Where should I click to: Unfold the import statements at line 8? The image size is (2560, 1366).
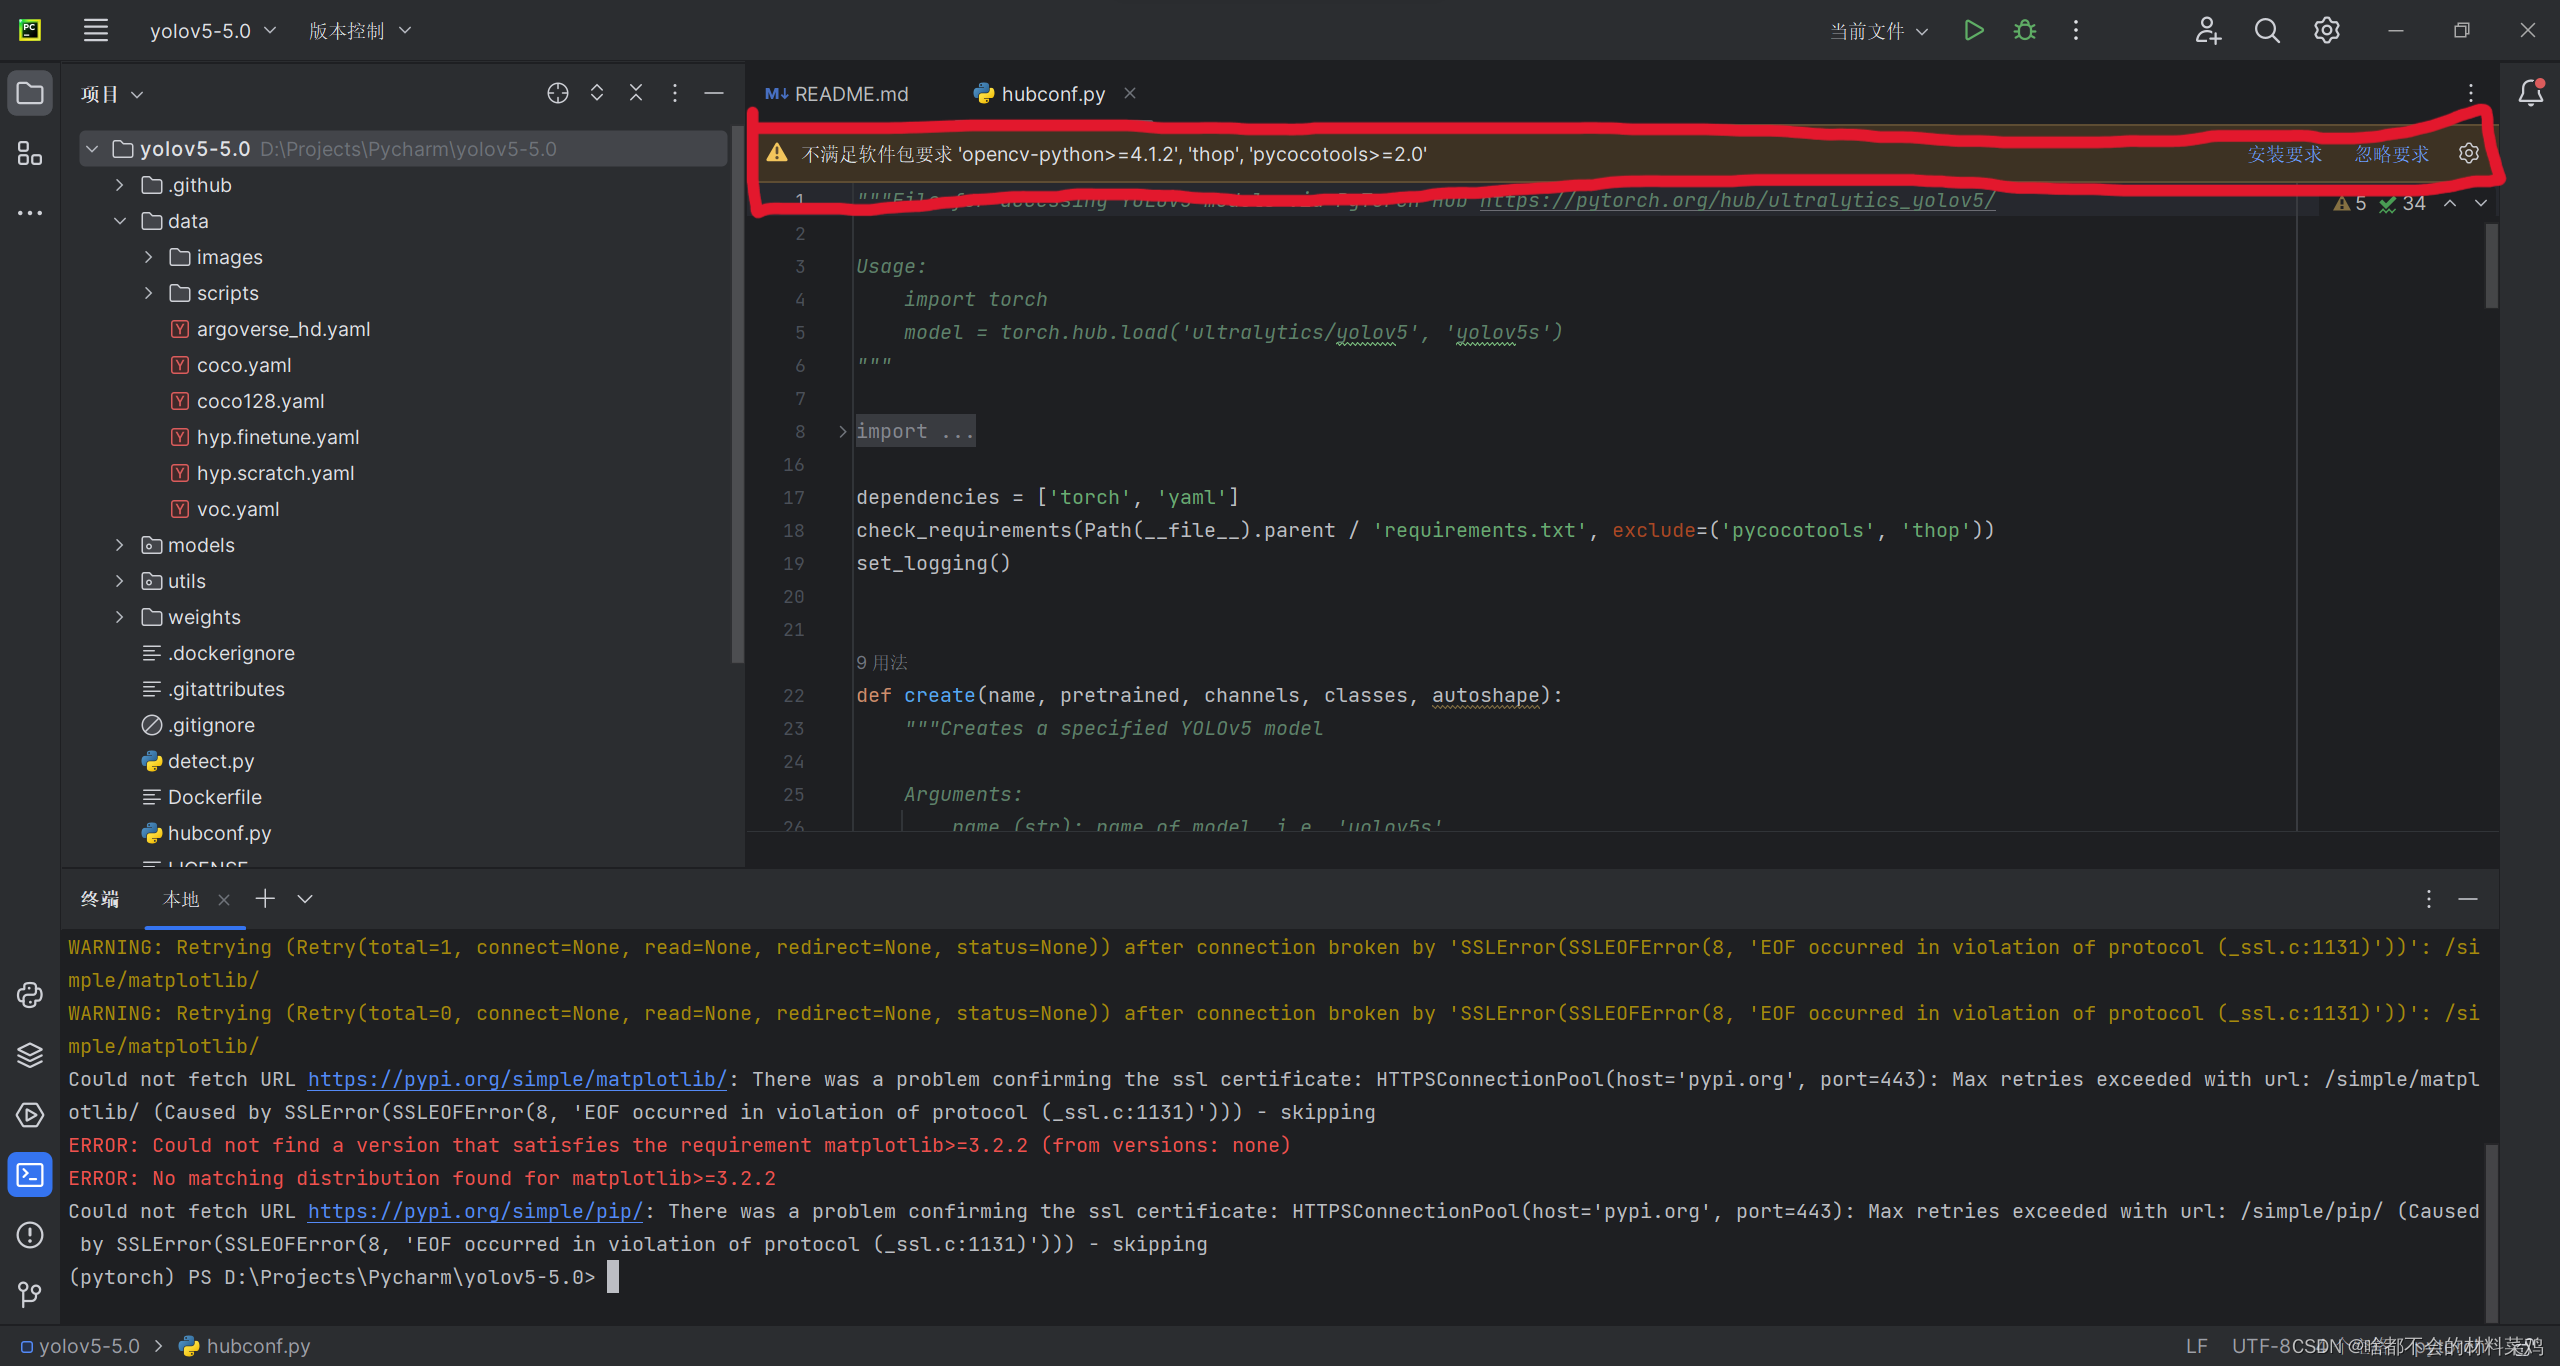click(841, 431)
